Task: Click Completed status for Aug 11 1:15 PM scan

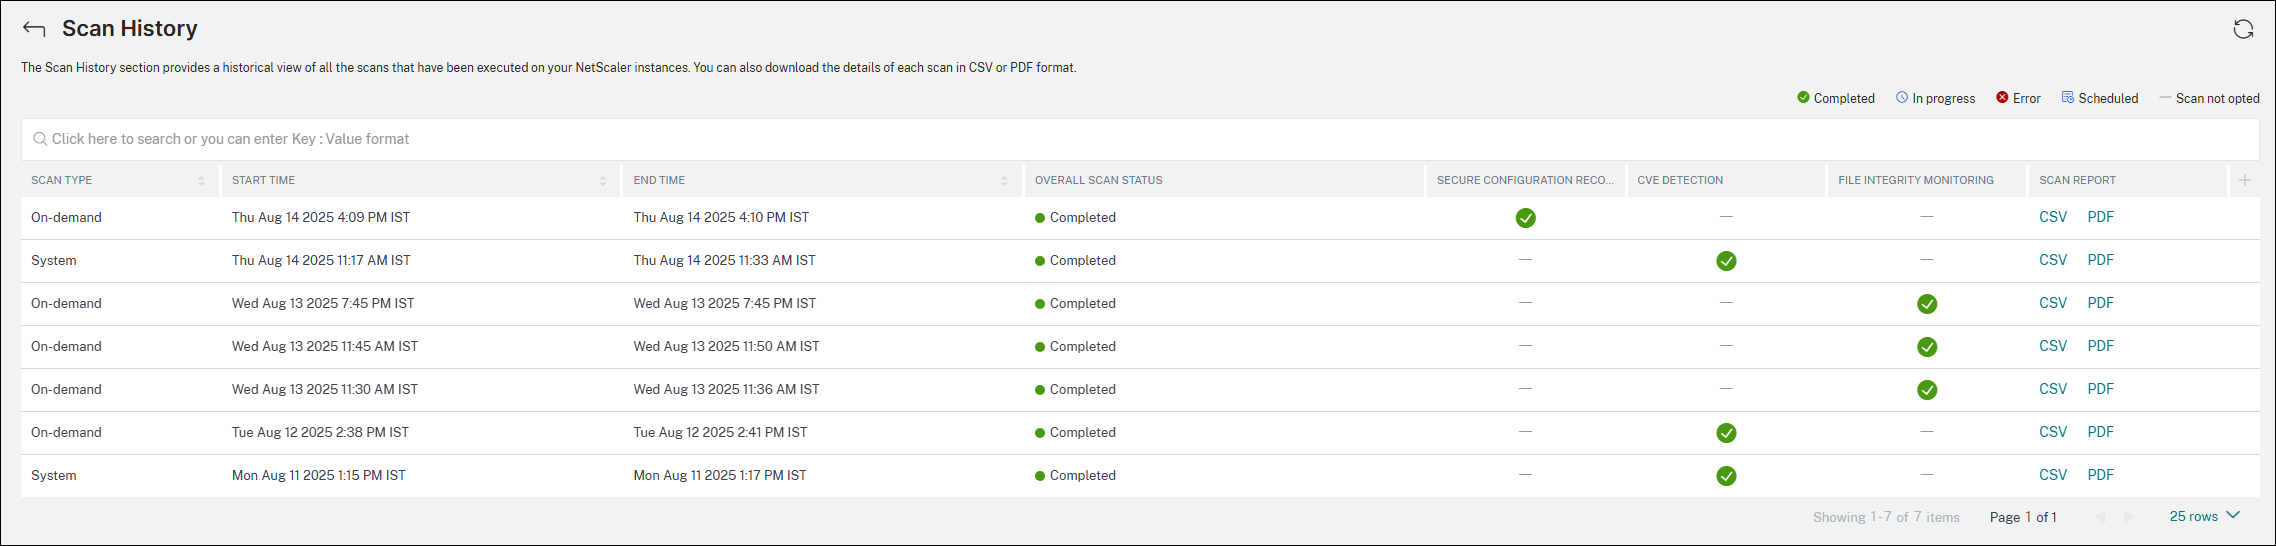Action: click(x=1075, y=475)
